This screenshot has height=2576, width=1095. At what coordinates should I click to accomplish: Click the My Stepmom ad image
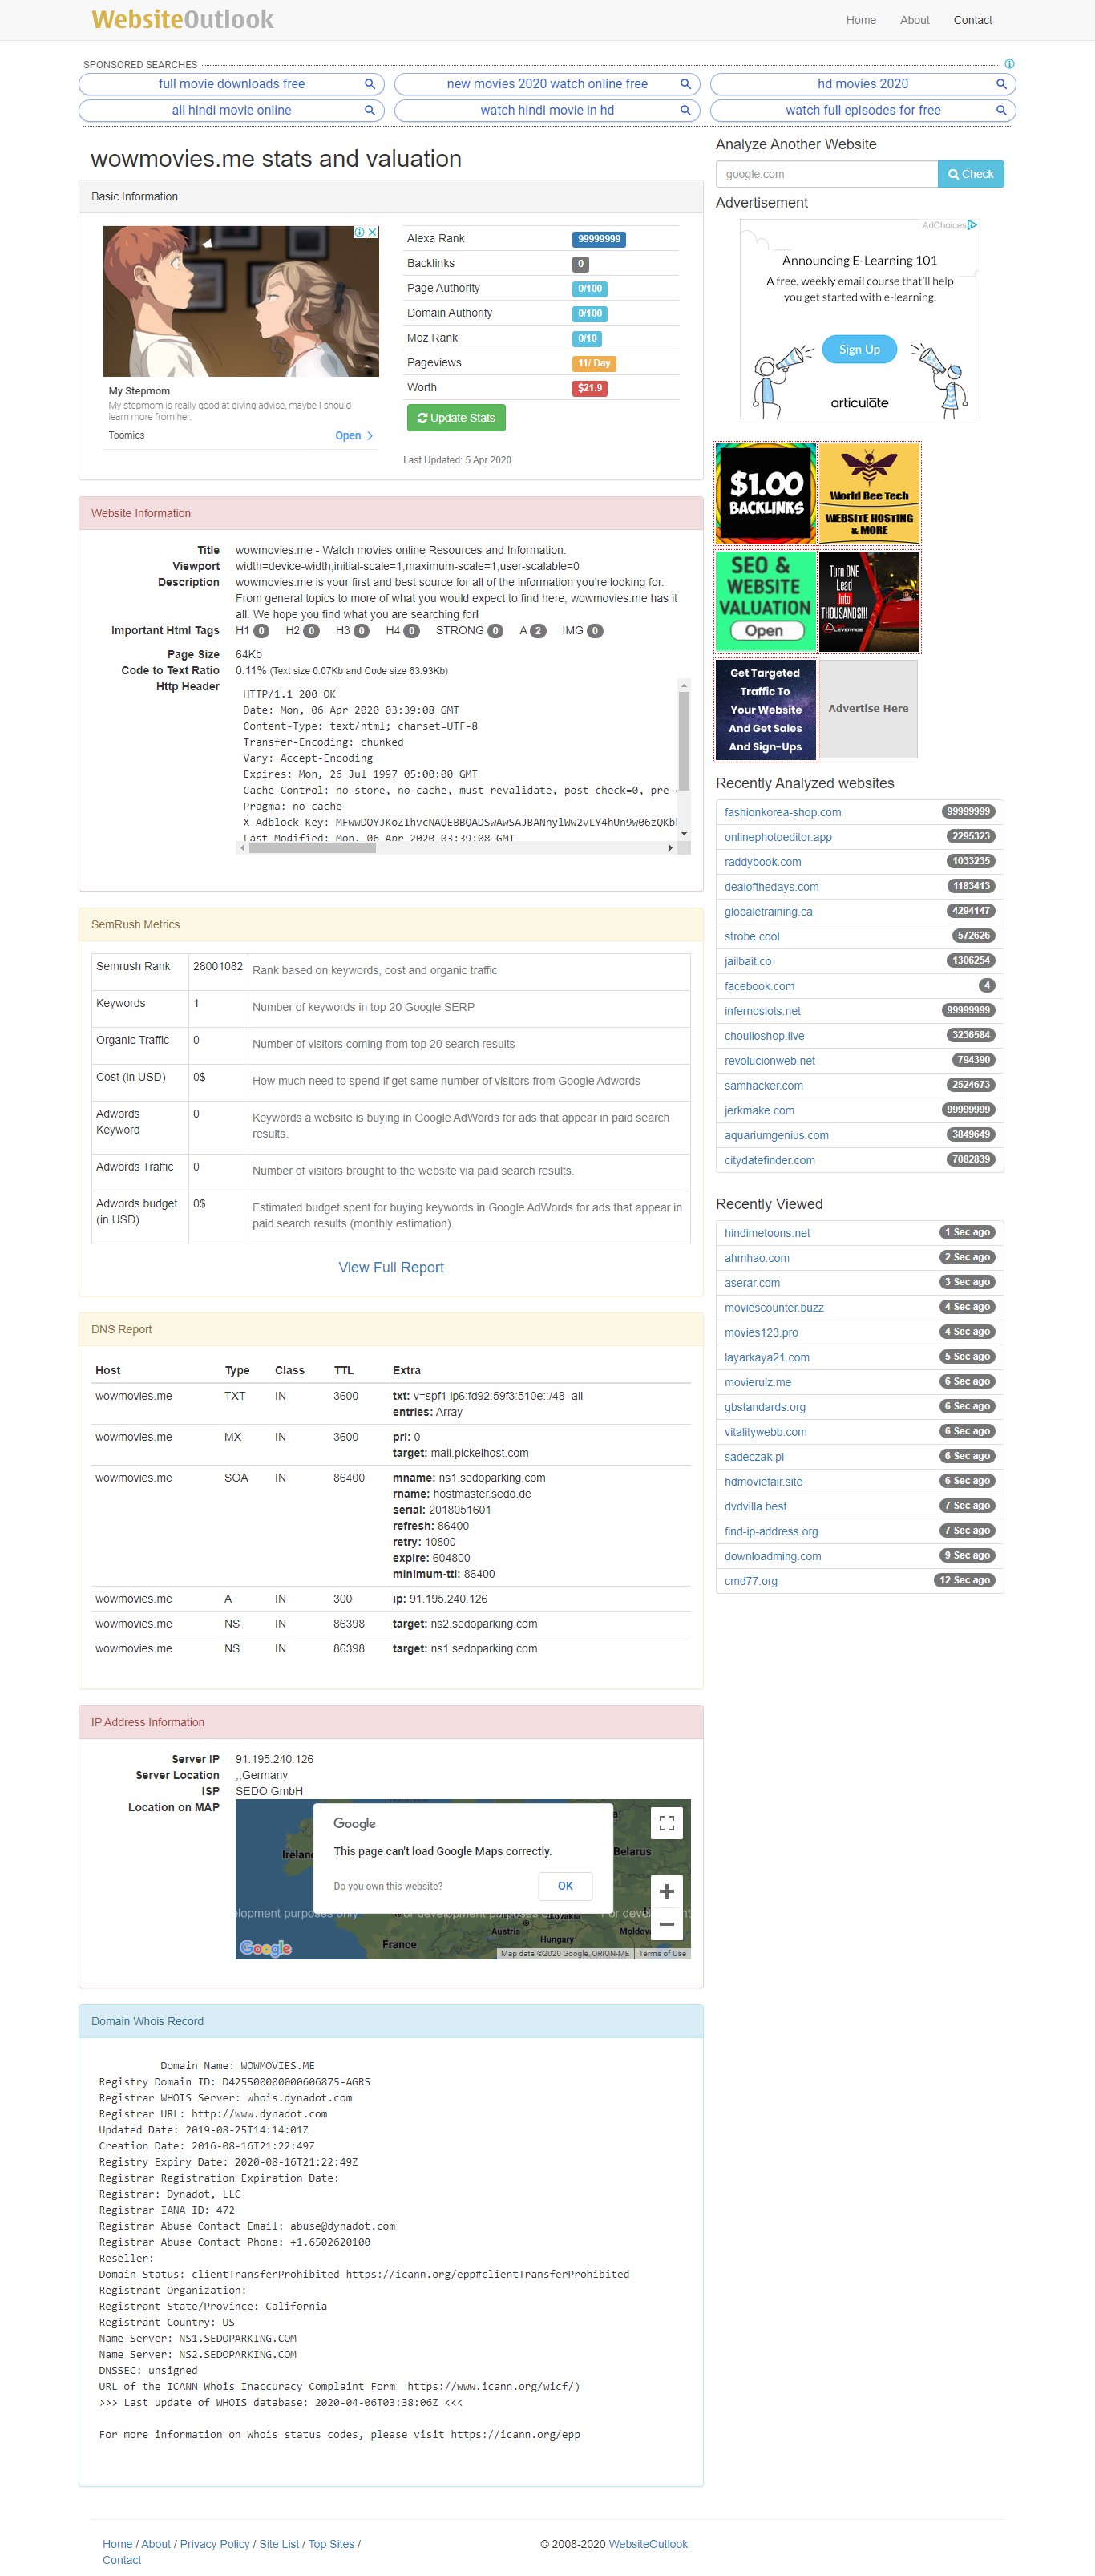click(241, 301)
